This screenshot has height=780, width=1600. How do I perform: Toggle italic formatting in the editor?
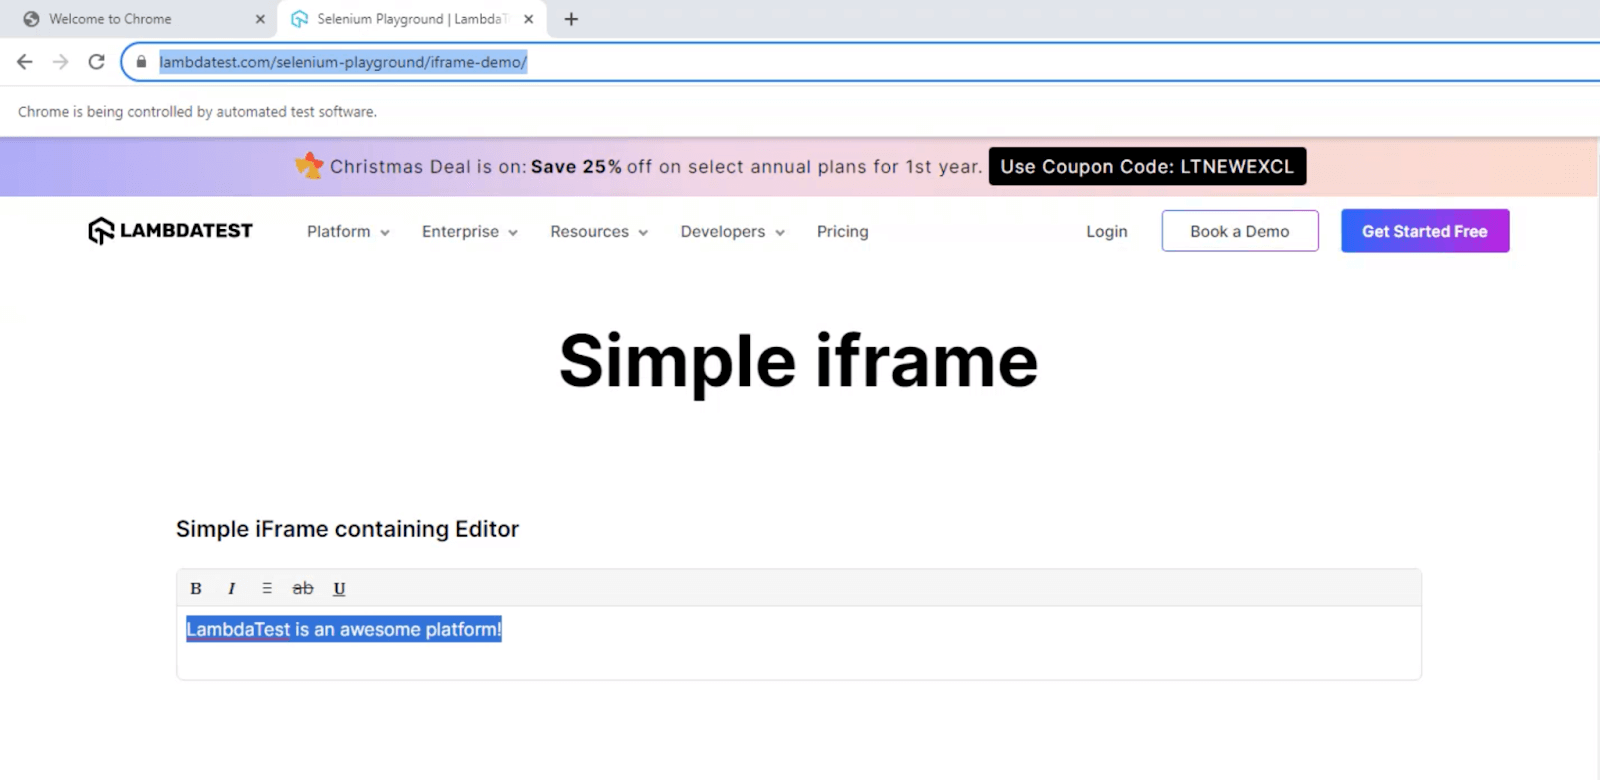pyautogui.click(x=231, y=589)
